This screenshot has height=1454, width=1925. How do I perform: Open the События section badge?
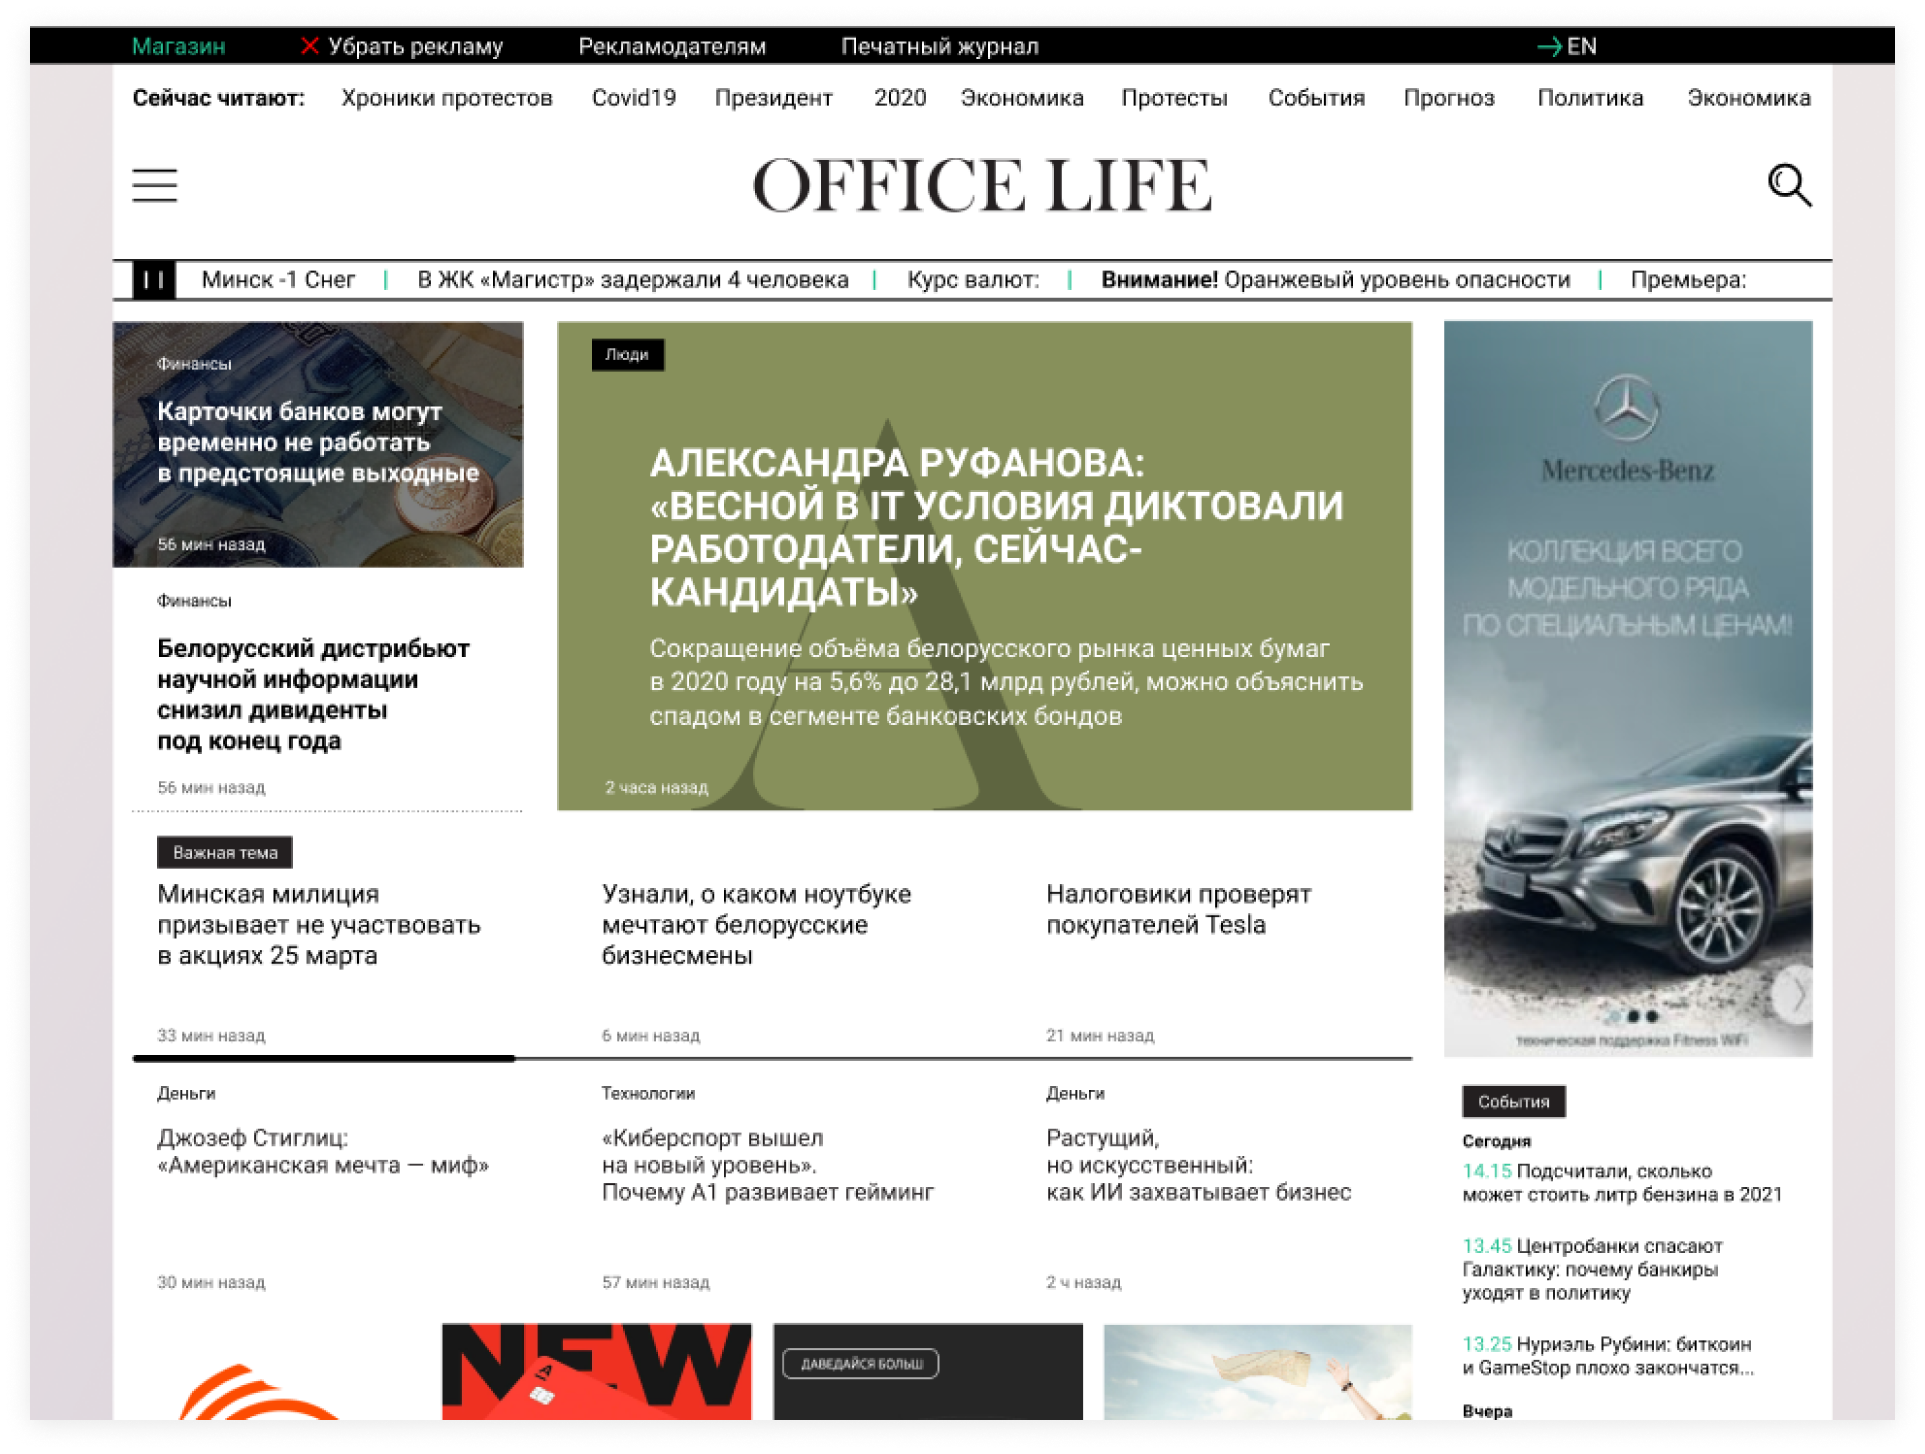(x=1513, y=1101)
